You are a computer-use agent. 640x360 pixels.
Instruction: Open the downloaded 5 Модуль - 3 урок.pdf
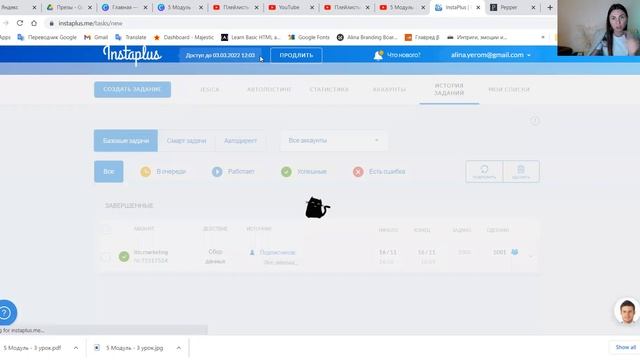32,348
